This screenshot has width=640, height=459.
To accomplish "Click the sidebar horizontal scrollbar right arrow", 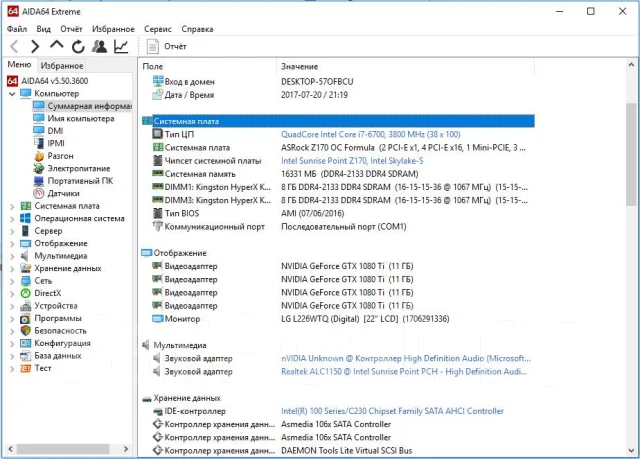I will tap(126, 449).
